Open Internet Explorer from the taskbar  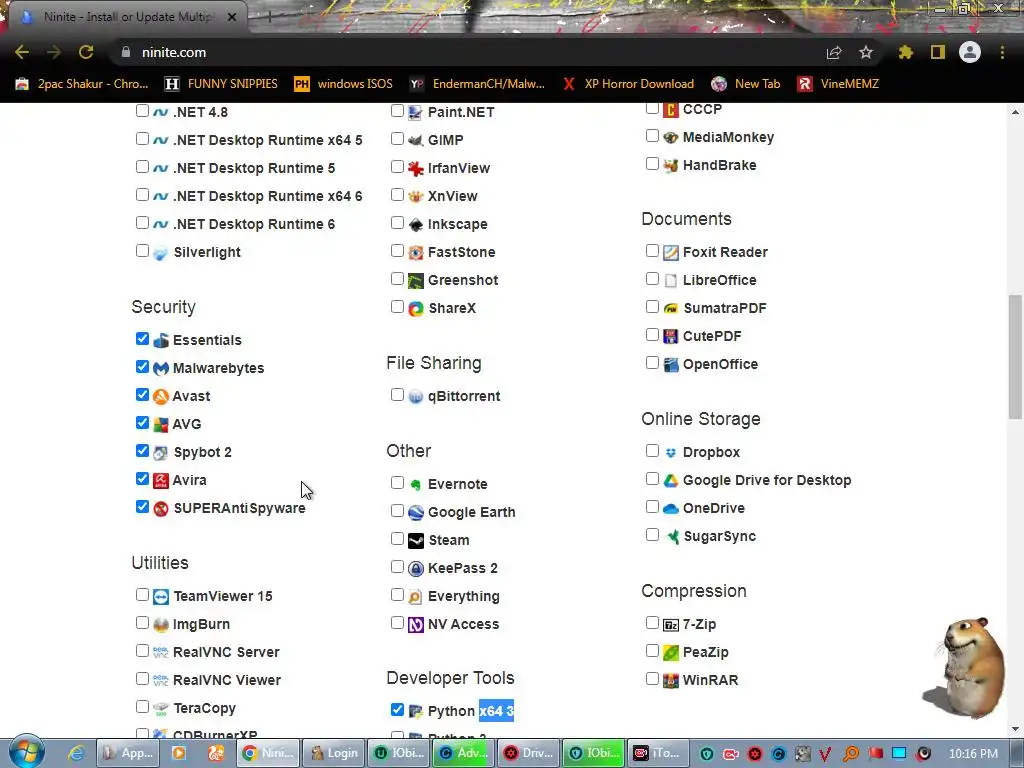[76, 753]
